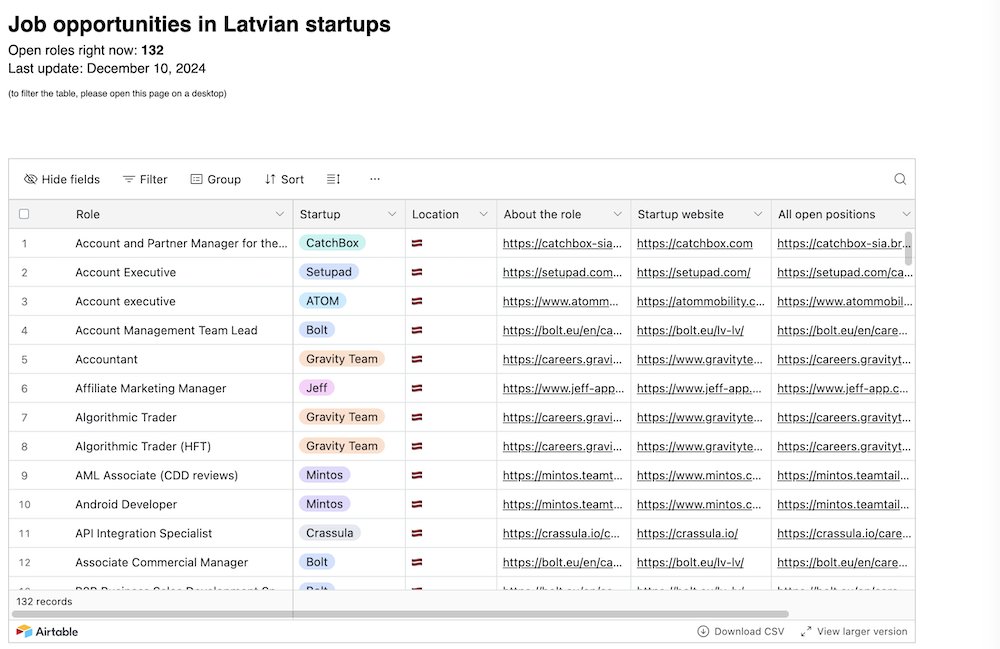
Task: Click the ATOM startup tag
Action: tap(322, 301)
